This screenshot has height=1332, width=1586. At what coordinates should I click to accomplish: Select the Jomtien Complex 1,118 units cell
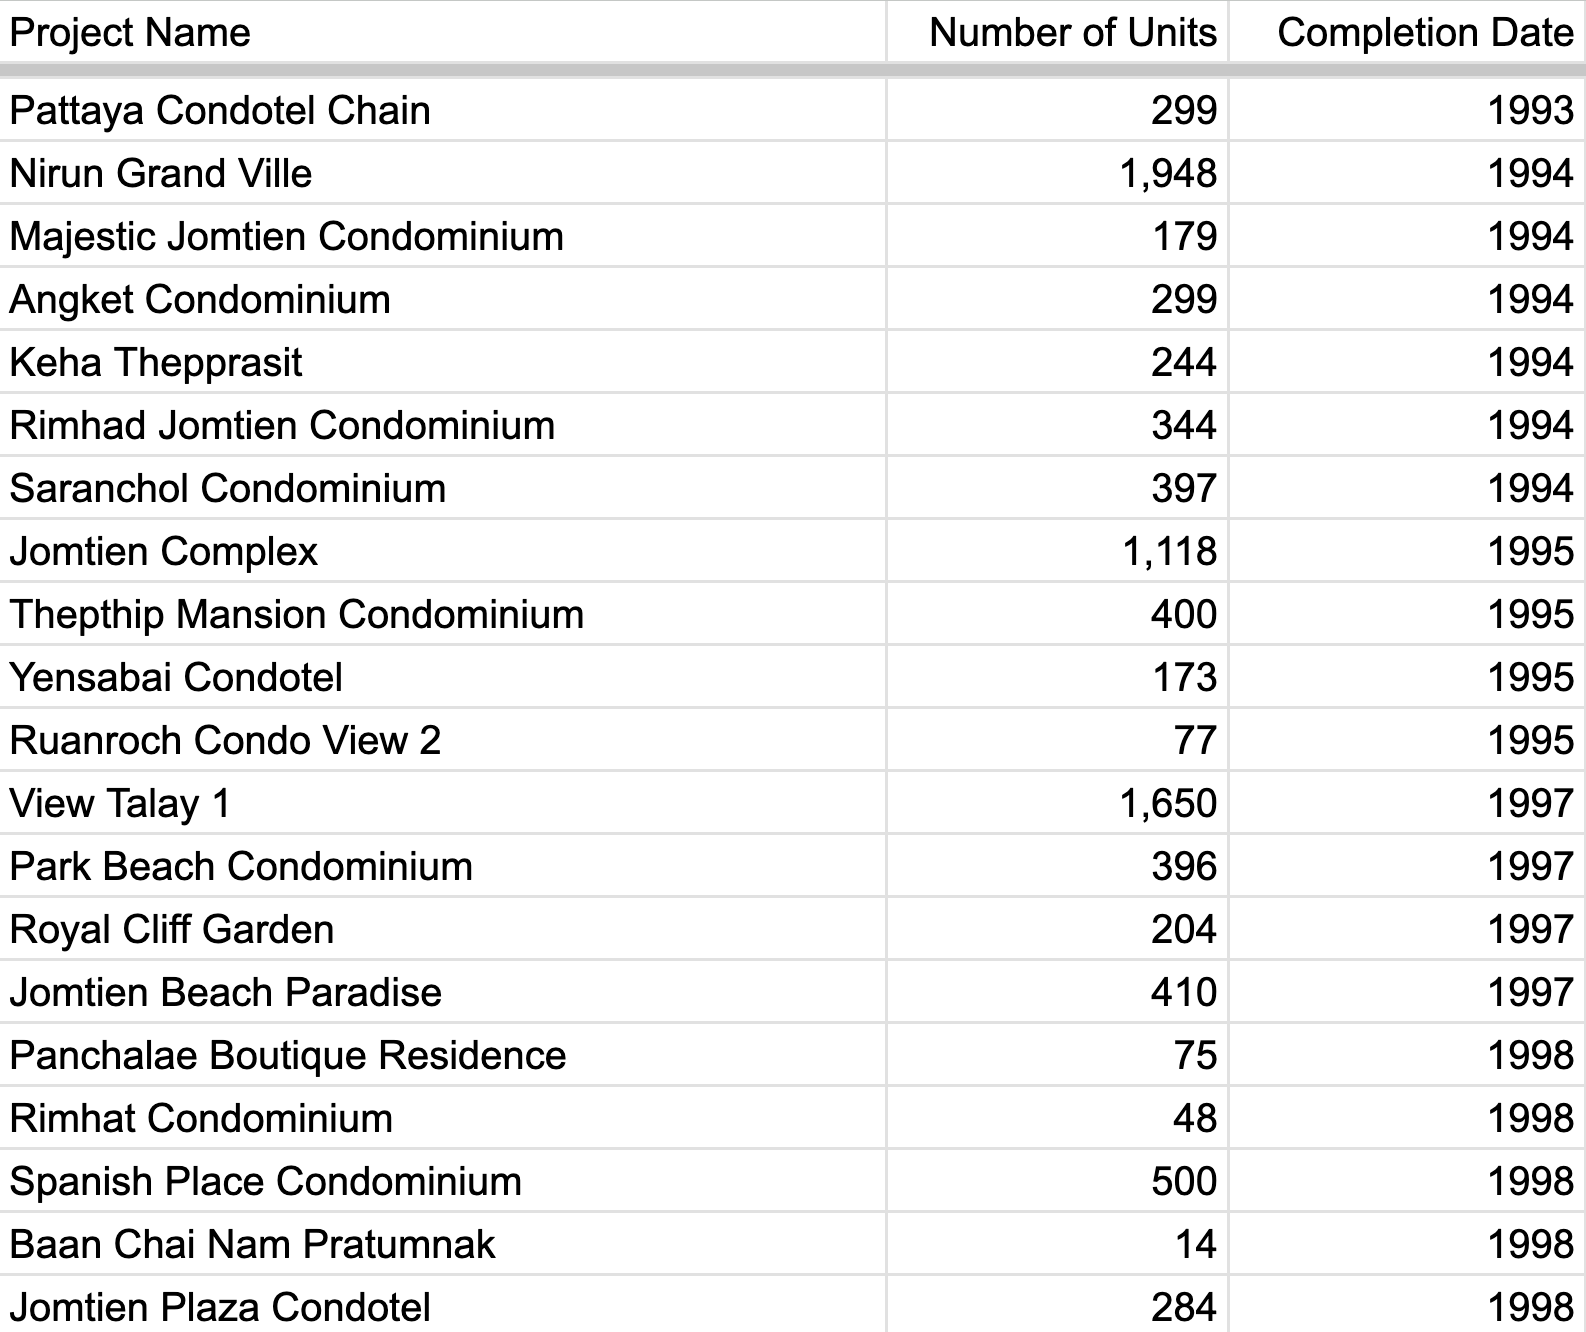[x=1057, y=551]
